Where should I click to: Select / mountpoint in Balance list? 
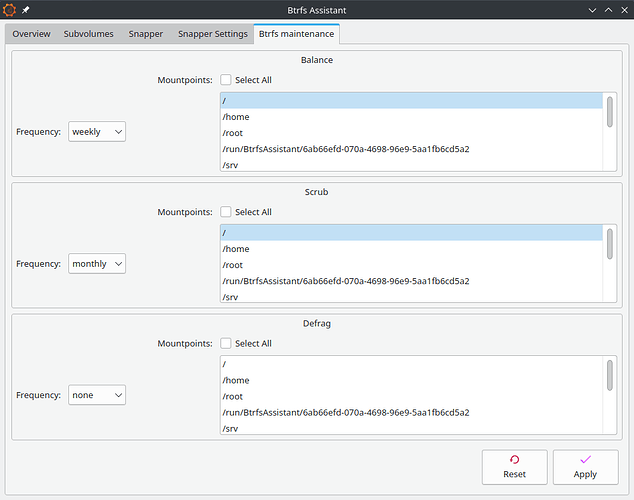(412, 101)
